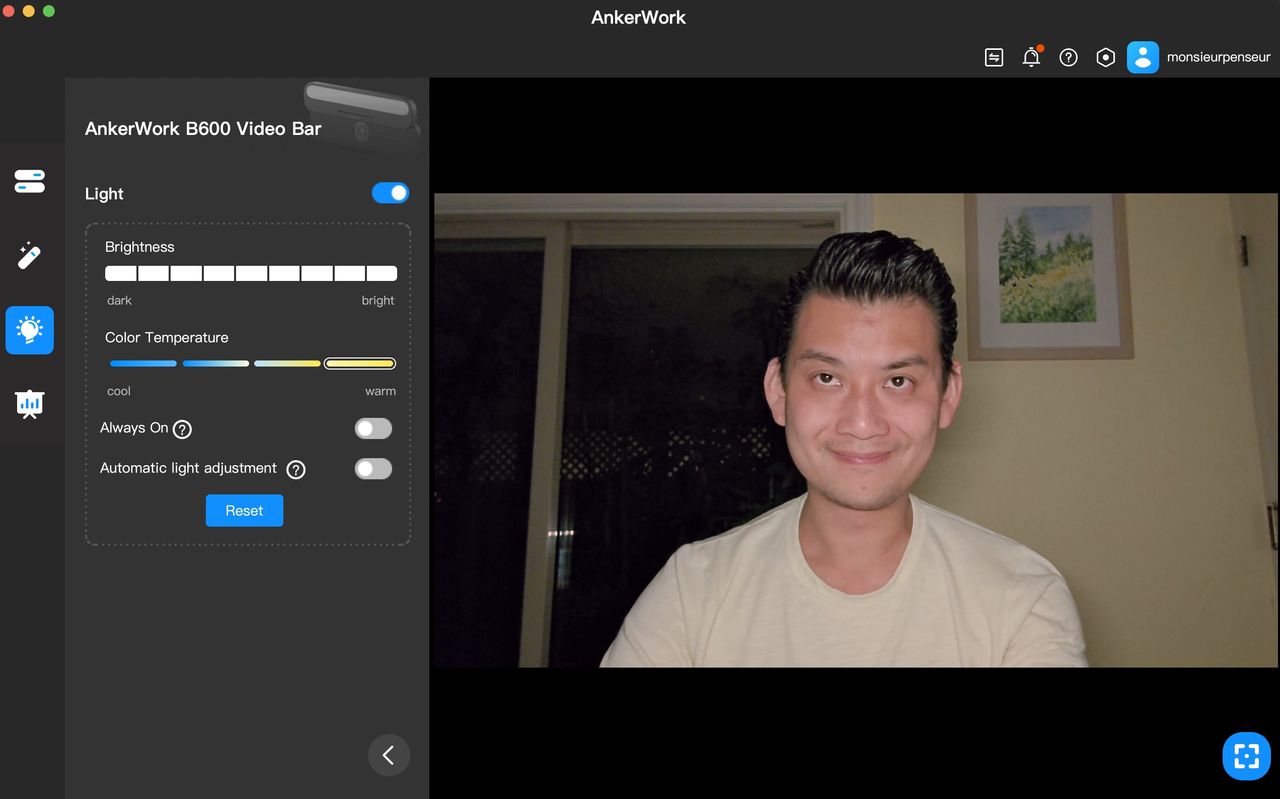This screenshot has width=1280, height=799.
Task: Click the webcam video preview
Action: [x=856, y=430]
